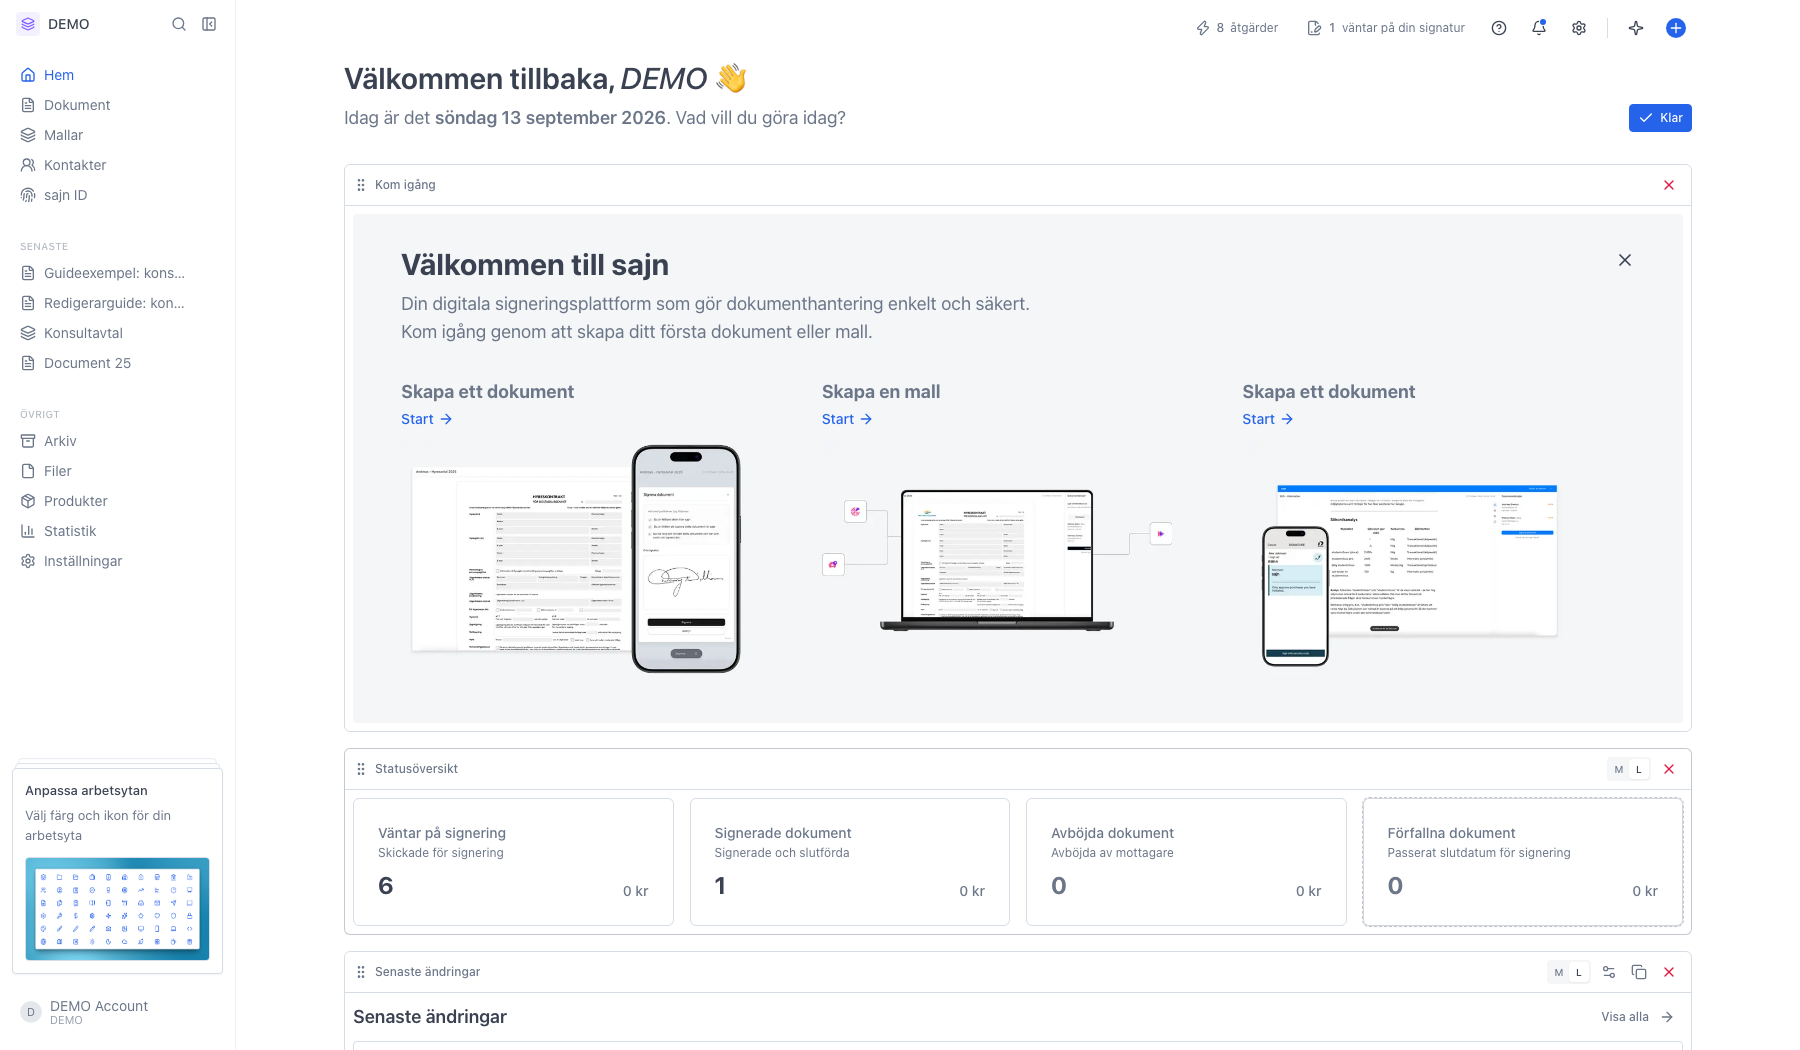Viewport: 1800px width, 1050px height.
Task: Set Senaste ändringar widget size to L
Action: (1579, 972)
